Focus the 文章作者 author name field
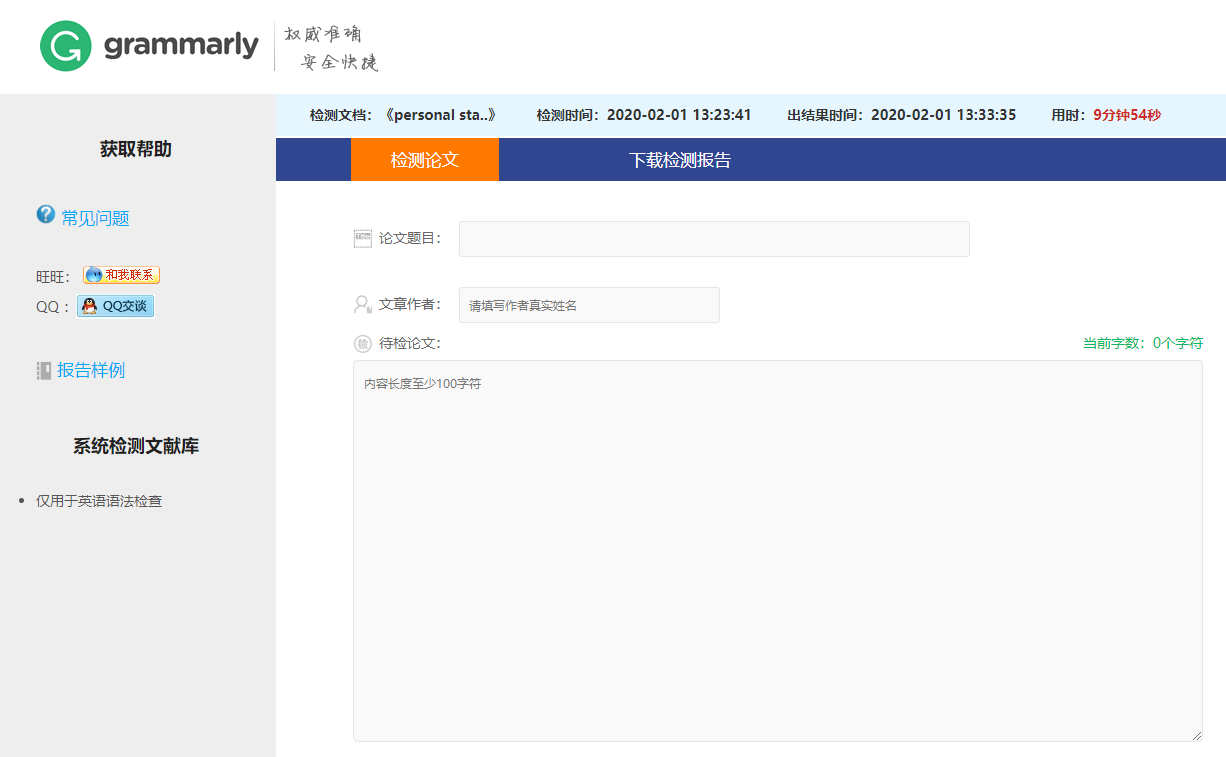 click(589, 305)
